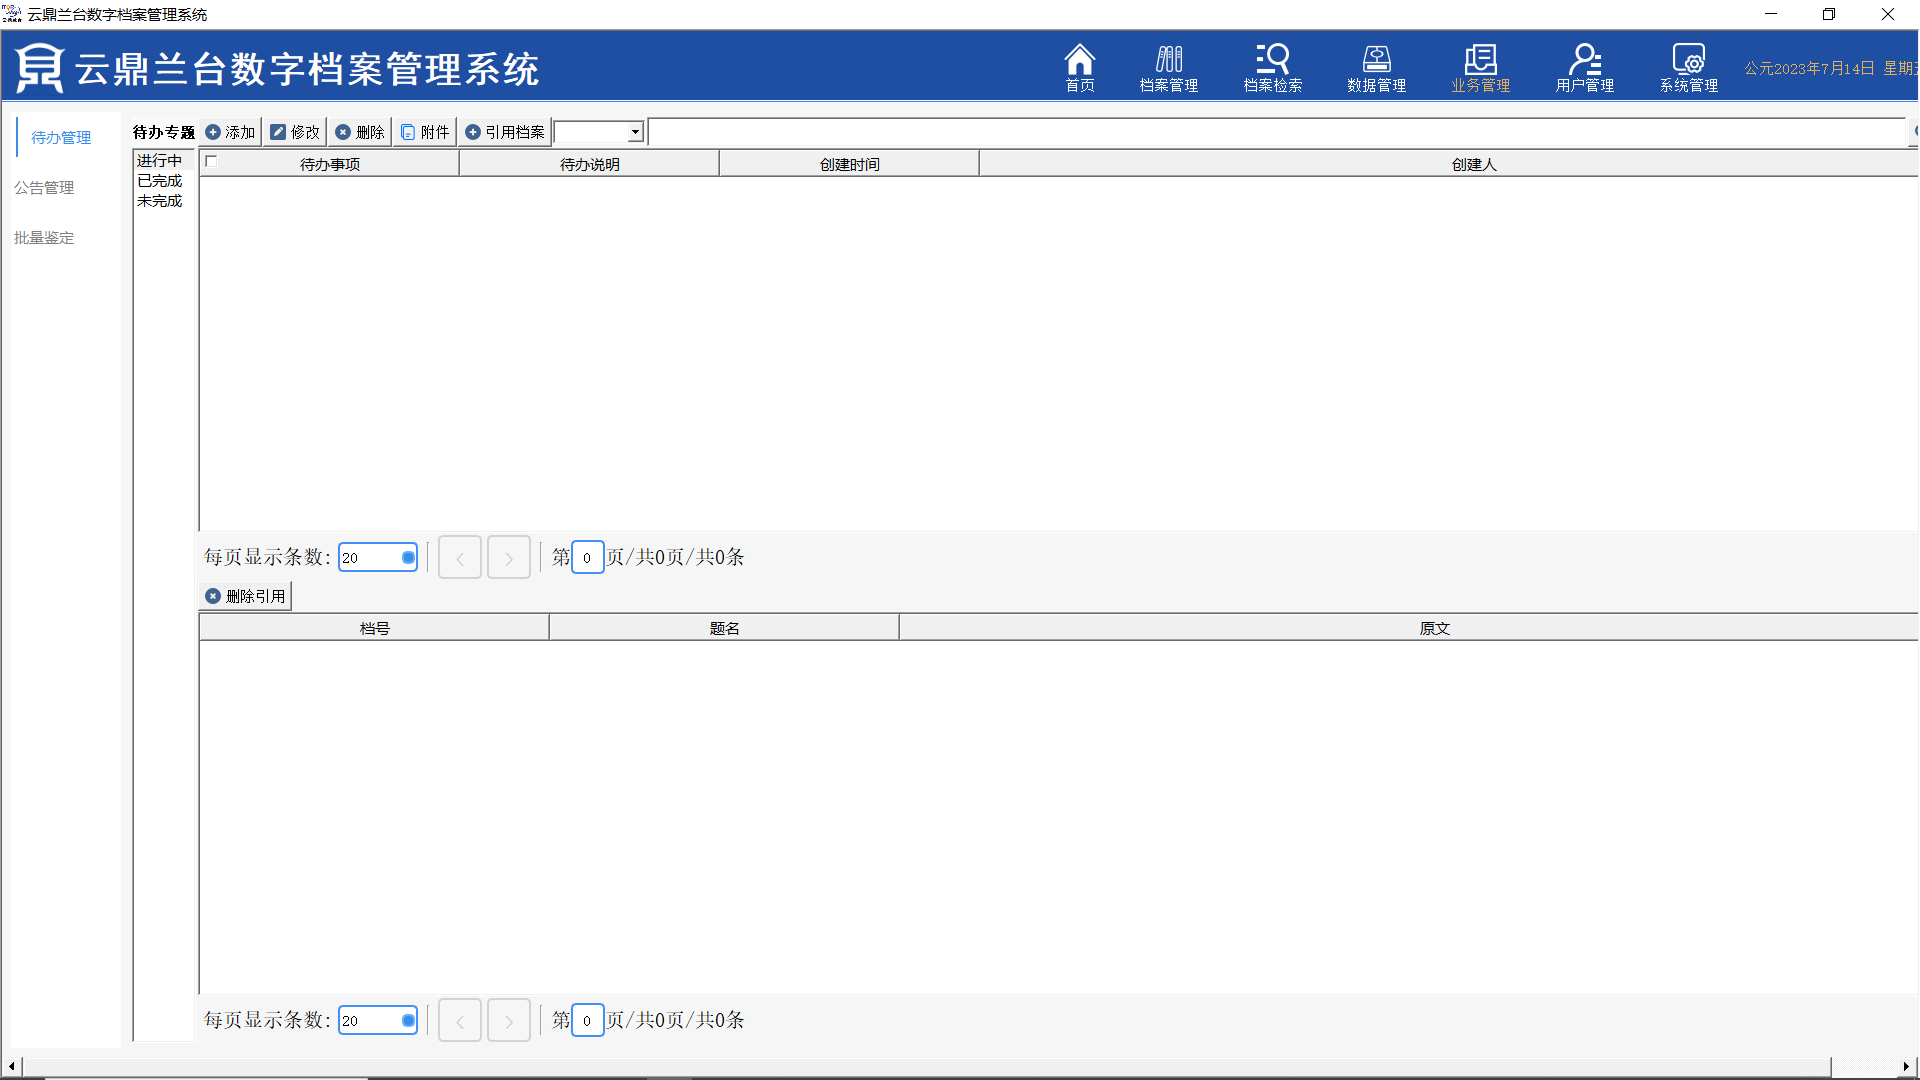
Task: Toggle the select-all checkbox in table header
Action: 211,161
